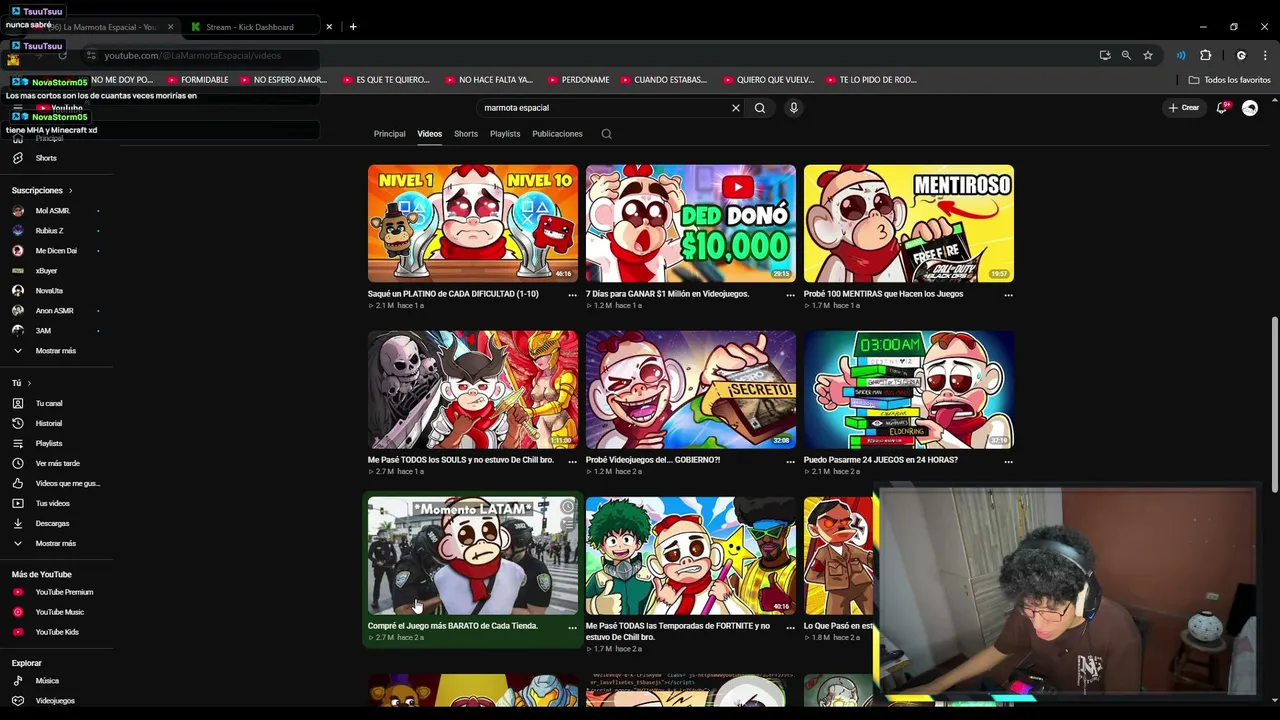1280x720 pixels.
Task: Switch to the channel Shorts tab
Action: pos(466,134)
